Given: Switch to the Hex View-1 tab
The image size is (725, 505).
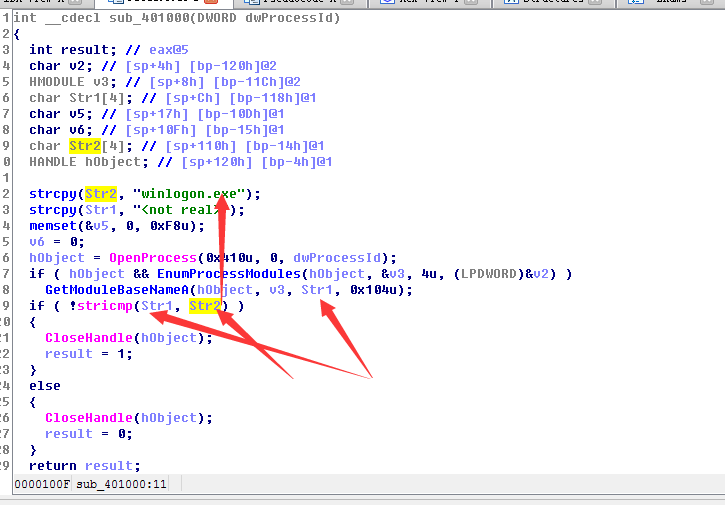Looking at the screenshot, I should 425,3.
